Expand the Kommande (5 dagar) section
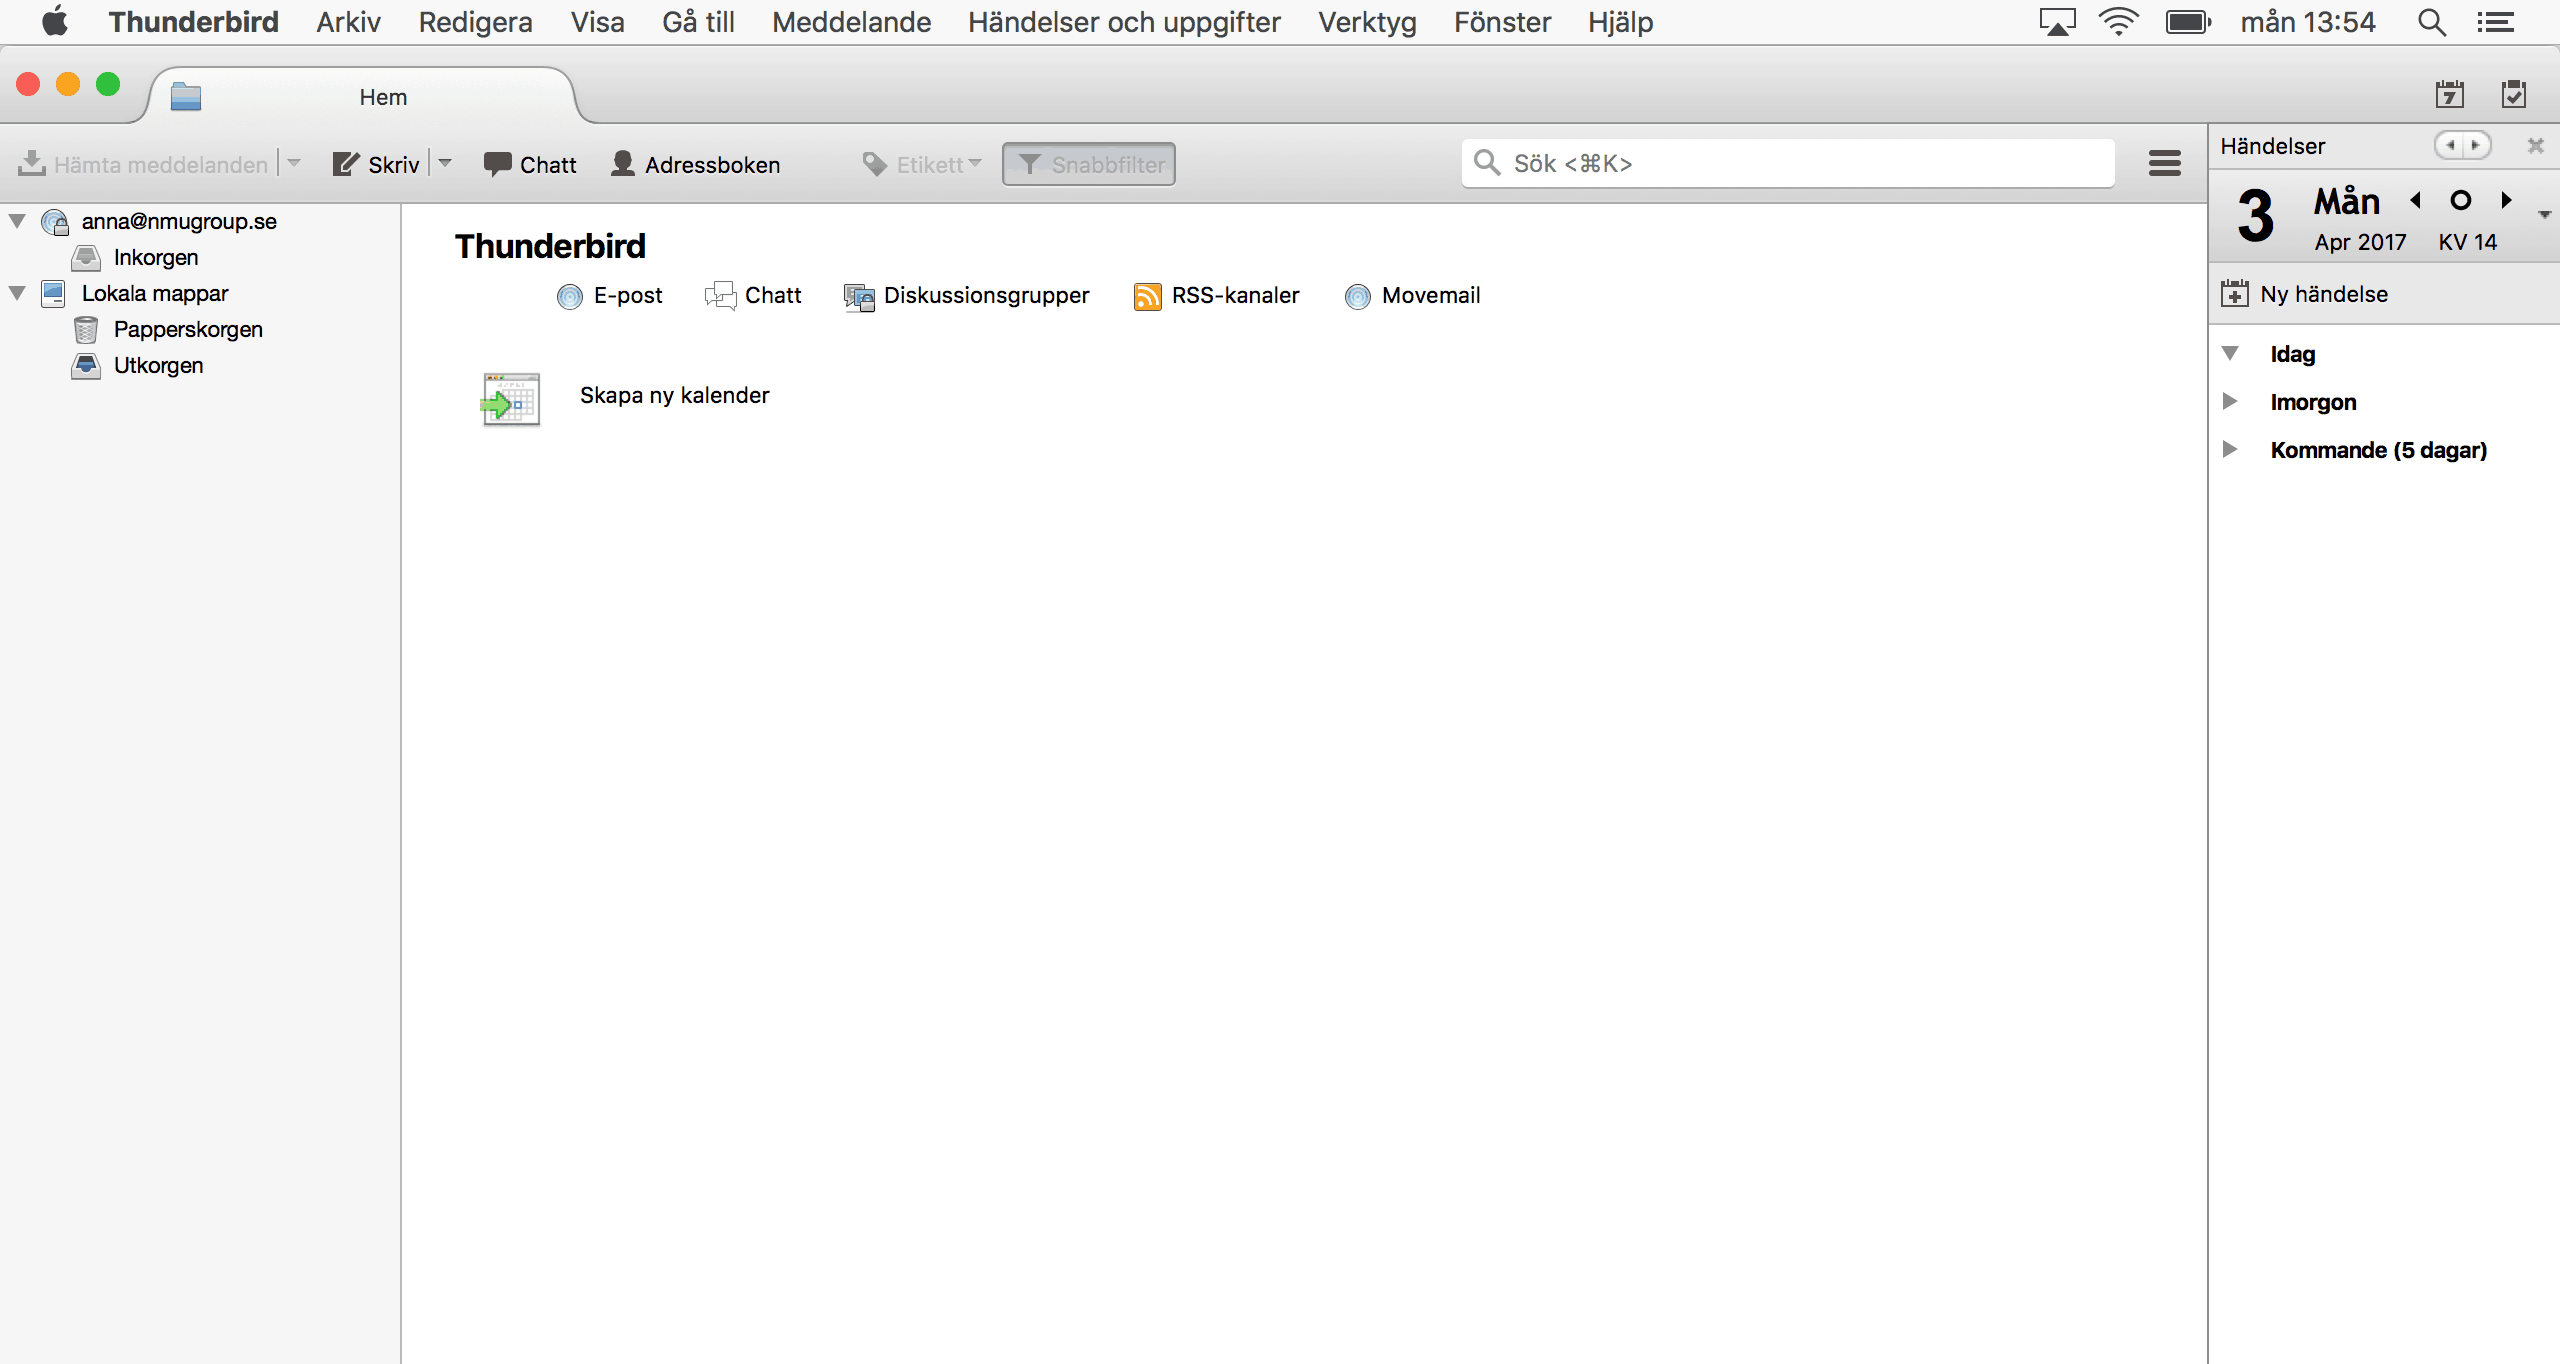The height and width of the screenshot is (1364, 2560). point(2232,450)
